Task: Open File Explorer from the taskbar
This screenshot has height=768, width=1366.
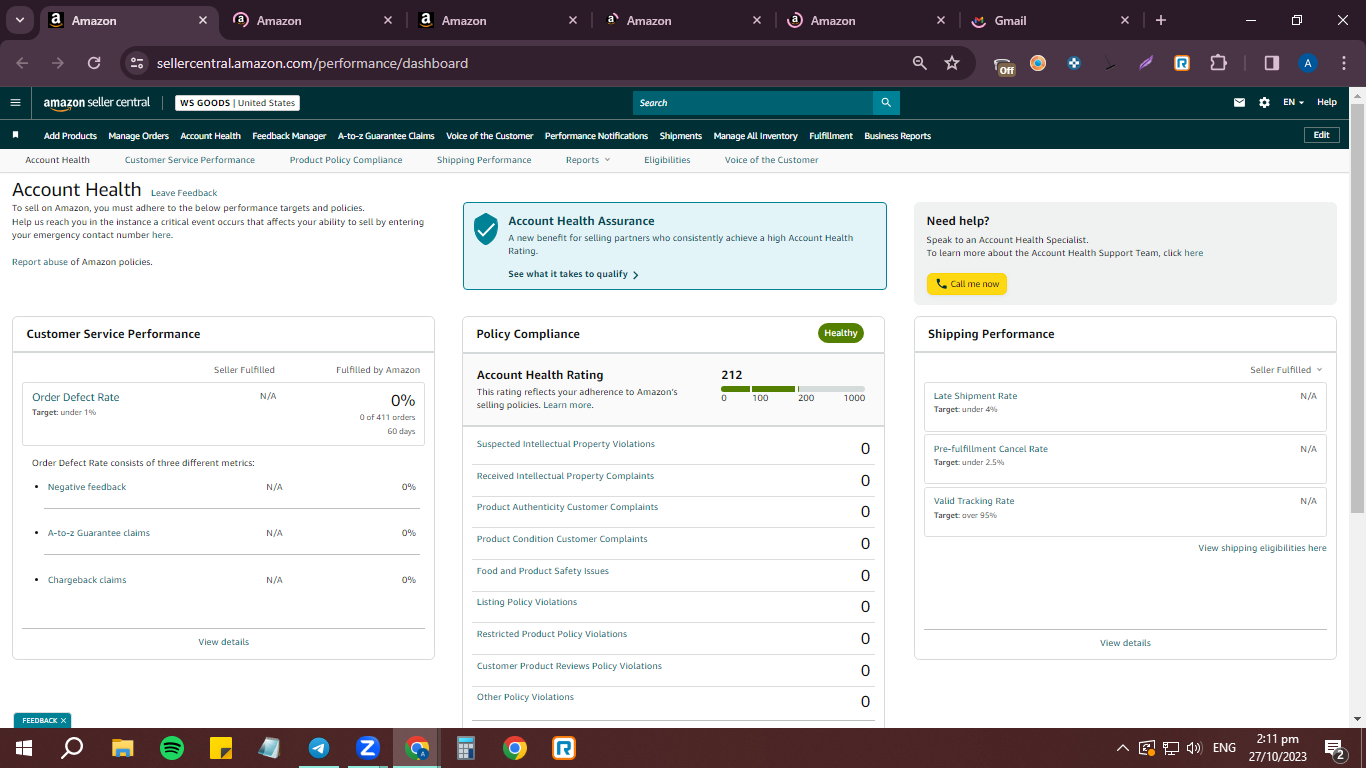Action: [x=122, y=748]
